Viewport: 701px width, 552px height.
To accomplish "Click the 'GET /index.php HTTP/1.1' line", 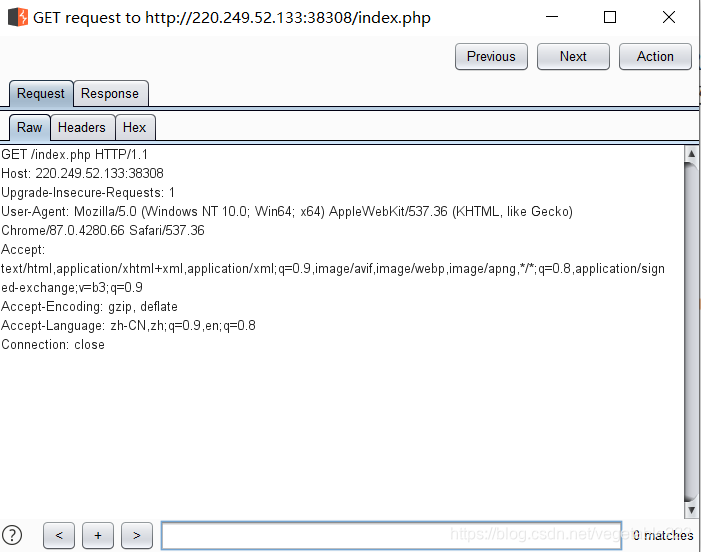I will [74, 155].
